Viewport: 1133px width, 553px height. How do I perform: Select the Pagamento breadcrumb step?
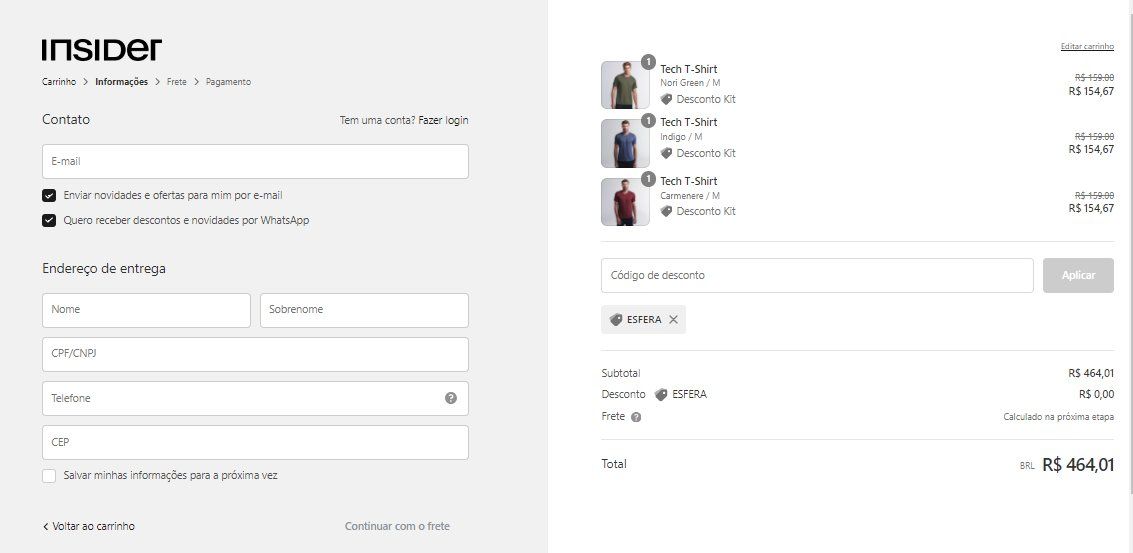pyautogui.click(x=228, y=82)
